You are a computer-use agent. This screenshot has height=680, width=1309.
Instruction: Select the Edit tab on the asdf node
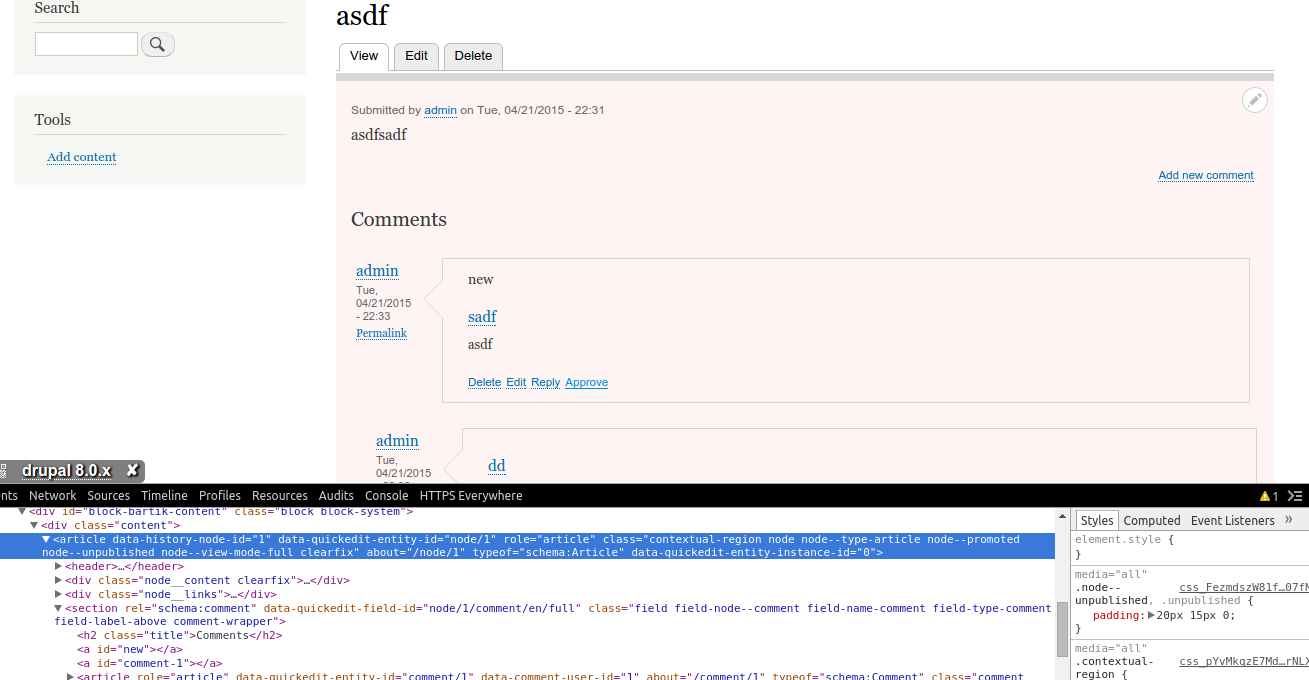tap(416, 57)
